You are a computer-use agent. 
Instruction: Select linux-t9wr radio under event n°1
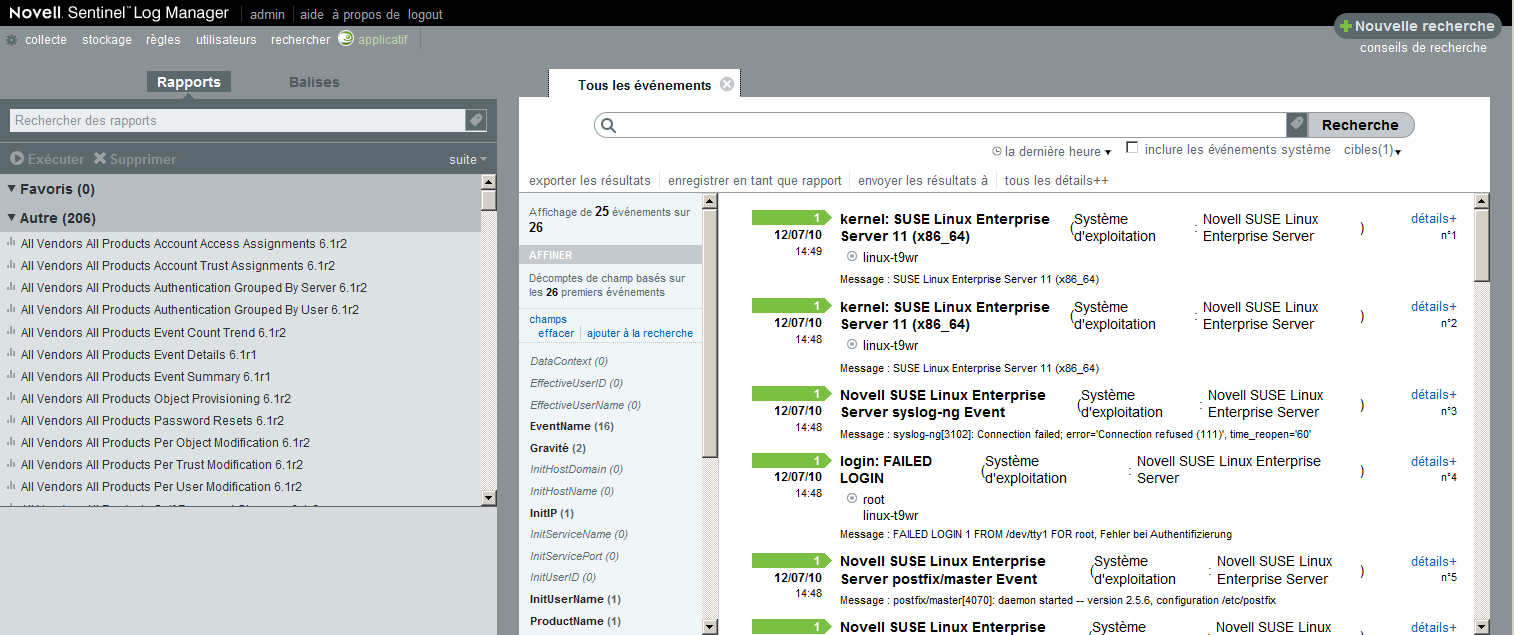[x=852, y=257]
